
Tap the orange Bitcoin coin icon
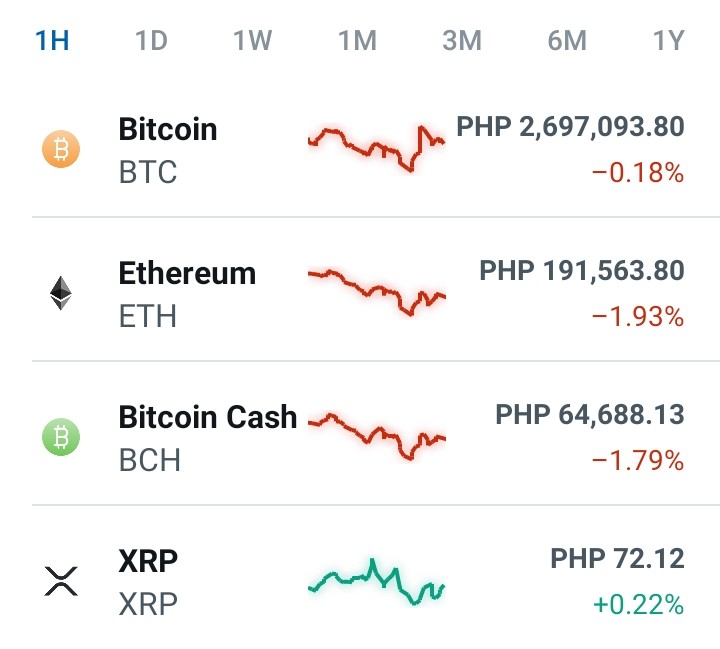[x=61, y=149]
